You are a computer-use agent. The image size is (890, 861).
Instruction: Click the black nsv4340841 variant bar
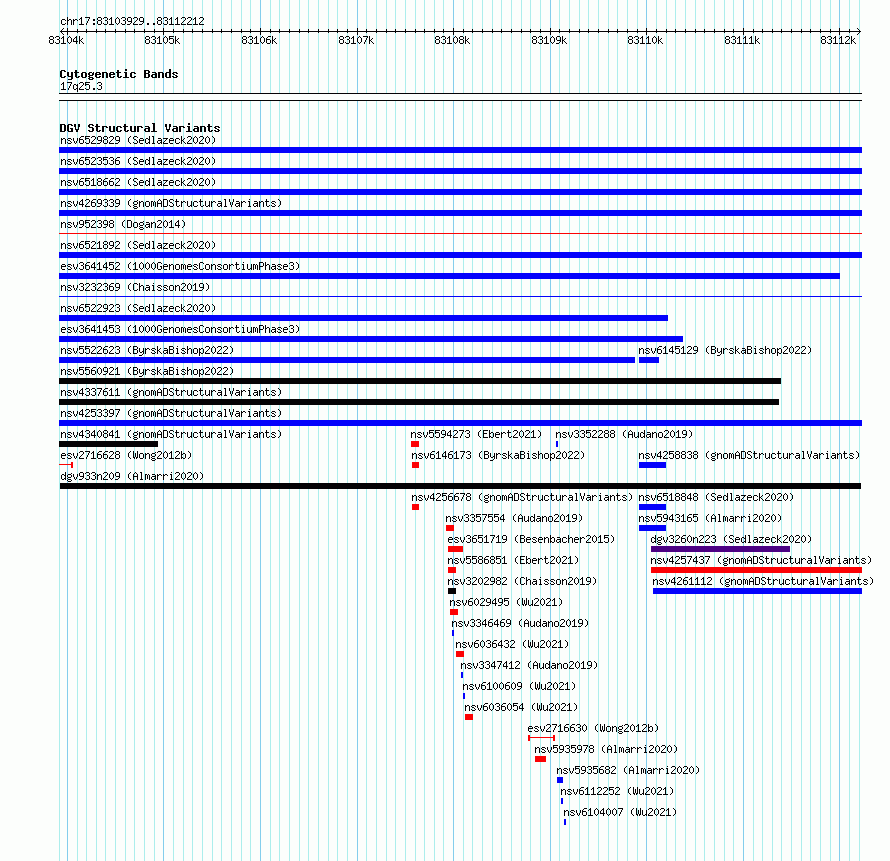108,444
